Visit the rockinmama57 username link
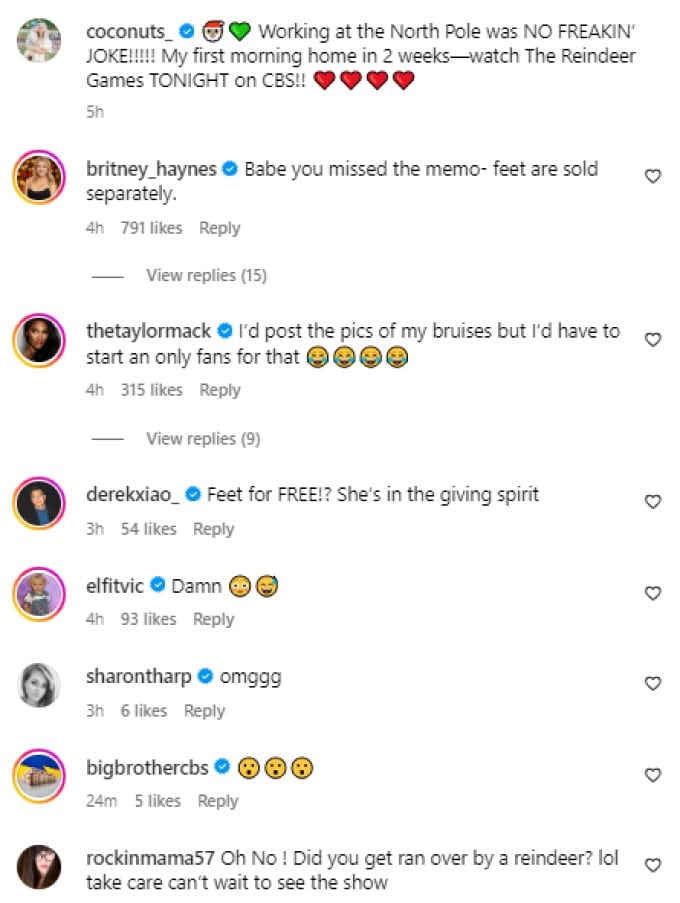The width and height of the screenshot is (680, 903). click(148, 857)
